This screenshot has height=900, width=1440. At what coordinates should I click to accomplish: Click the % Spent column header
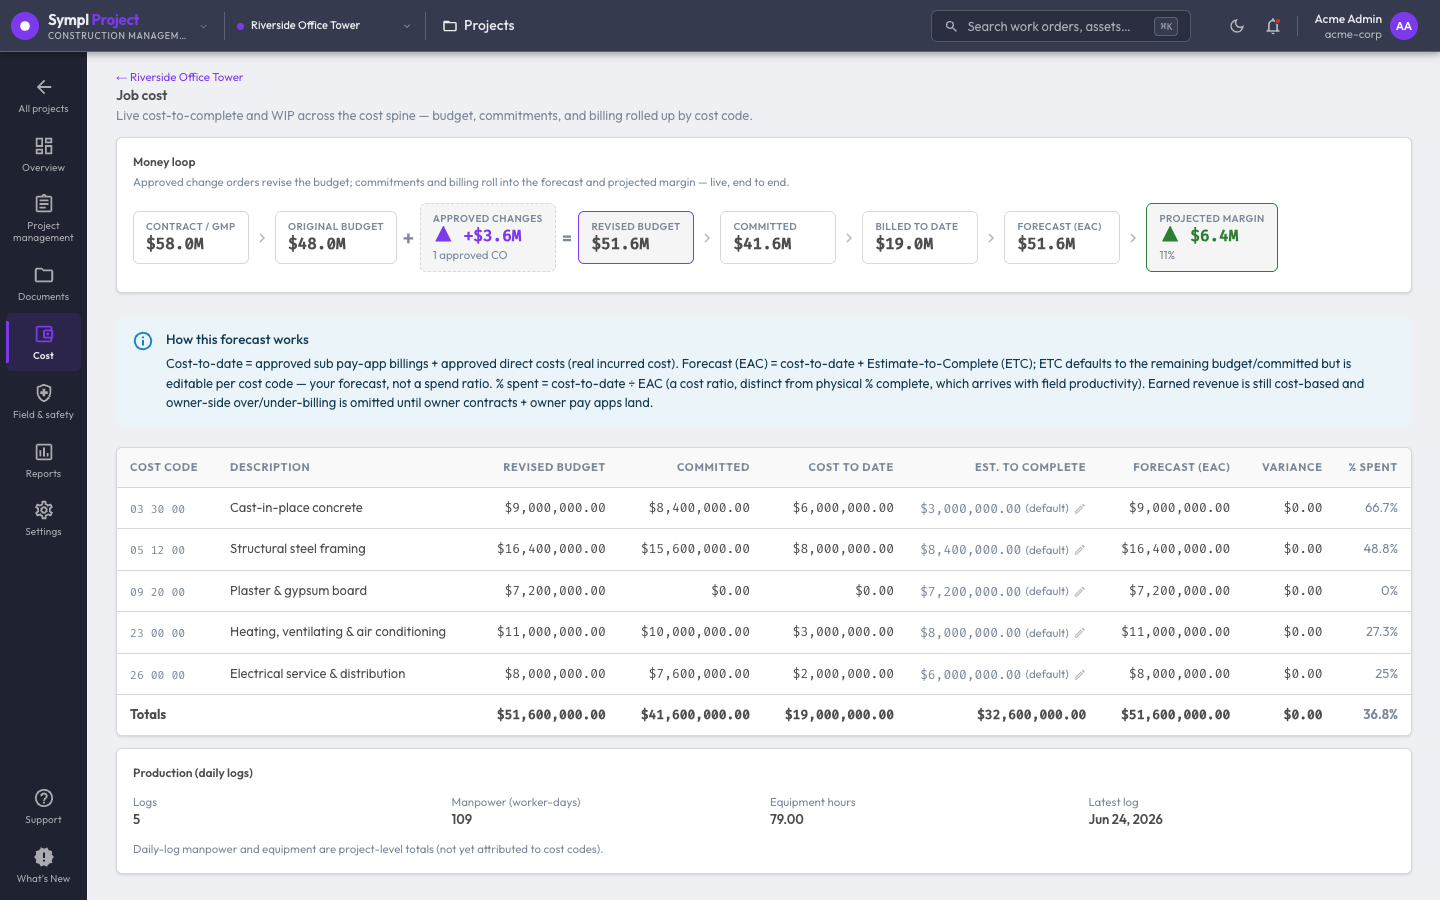(x=1373, y=467)
